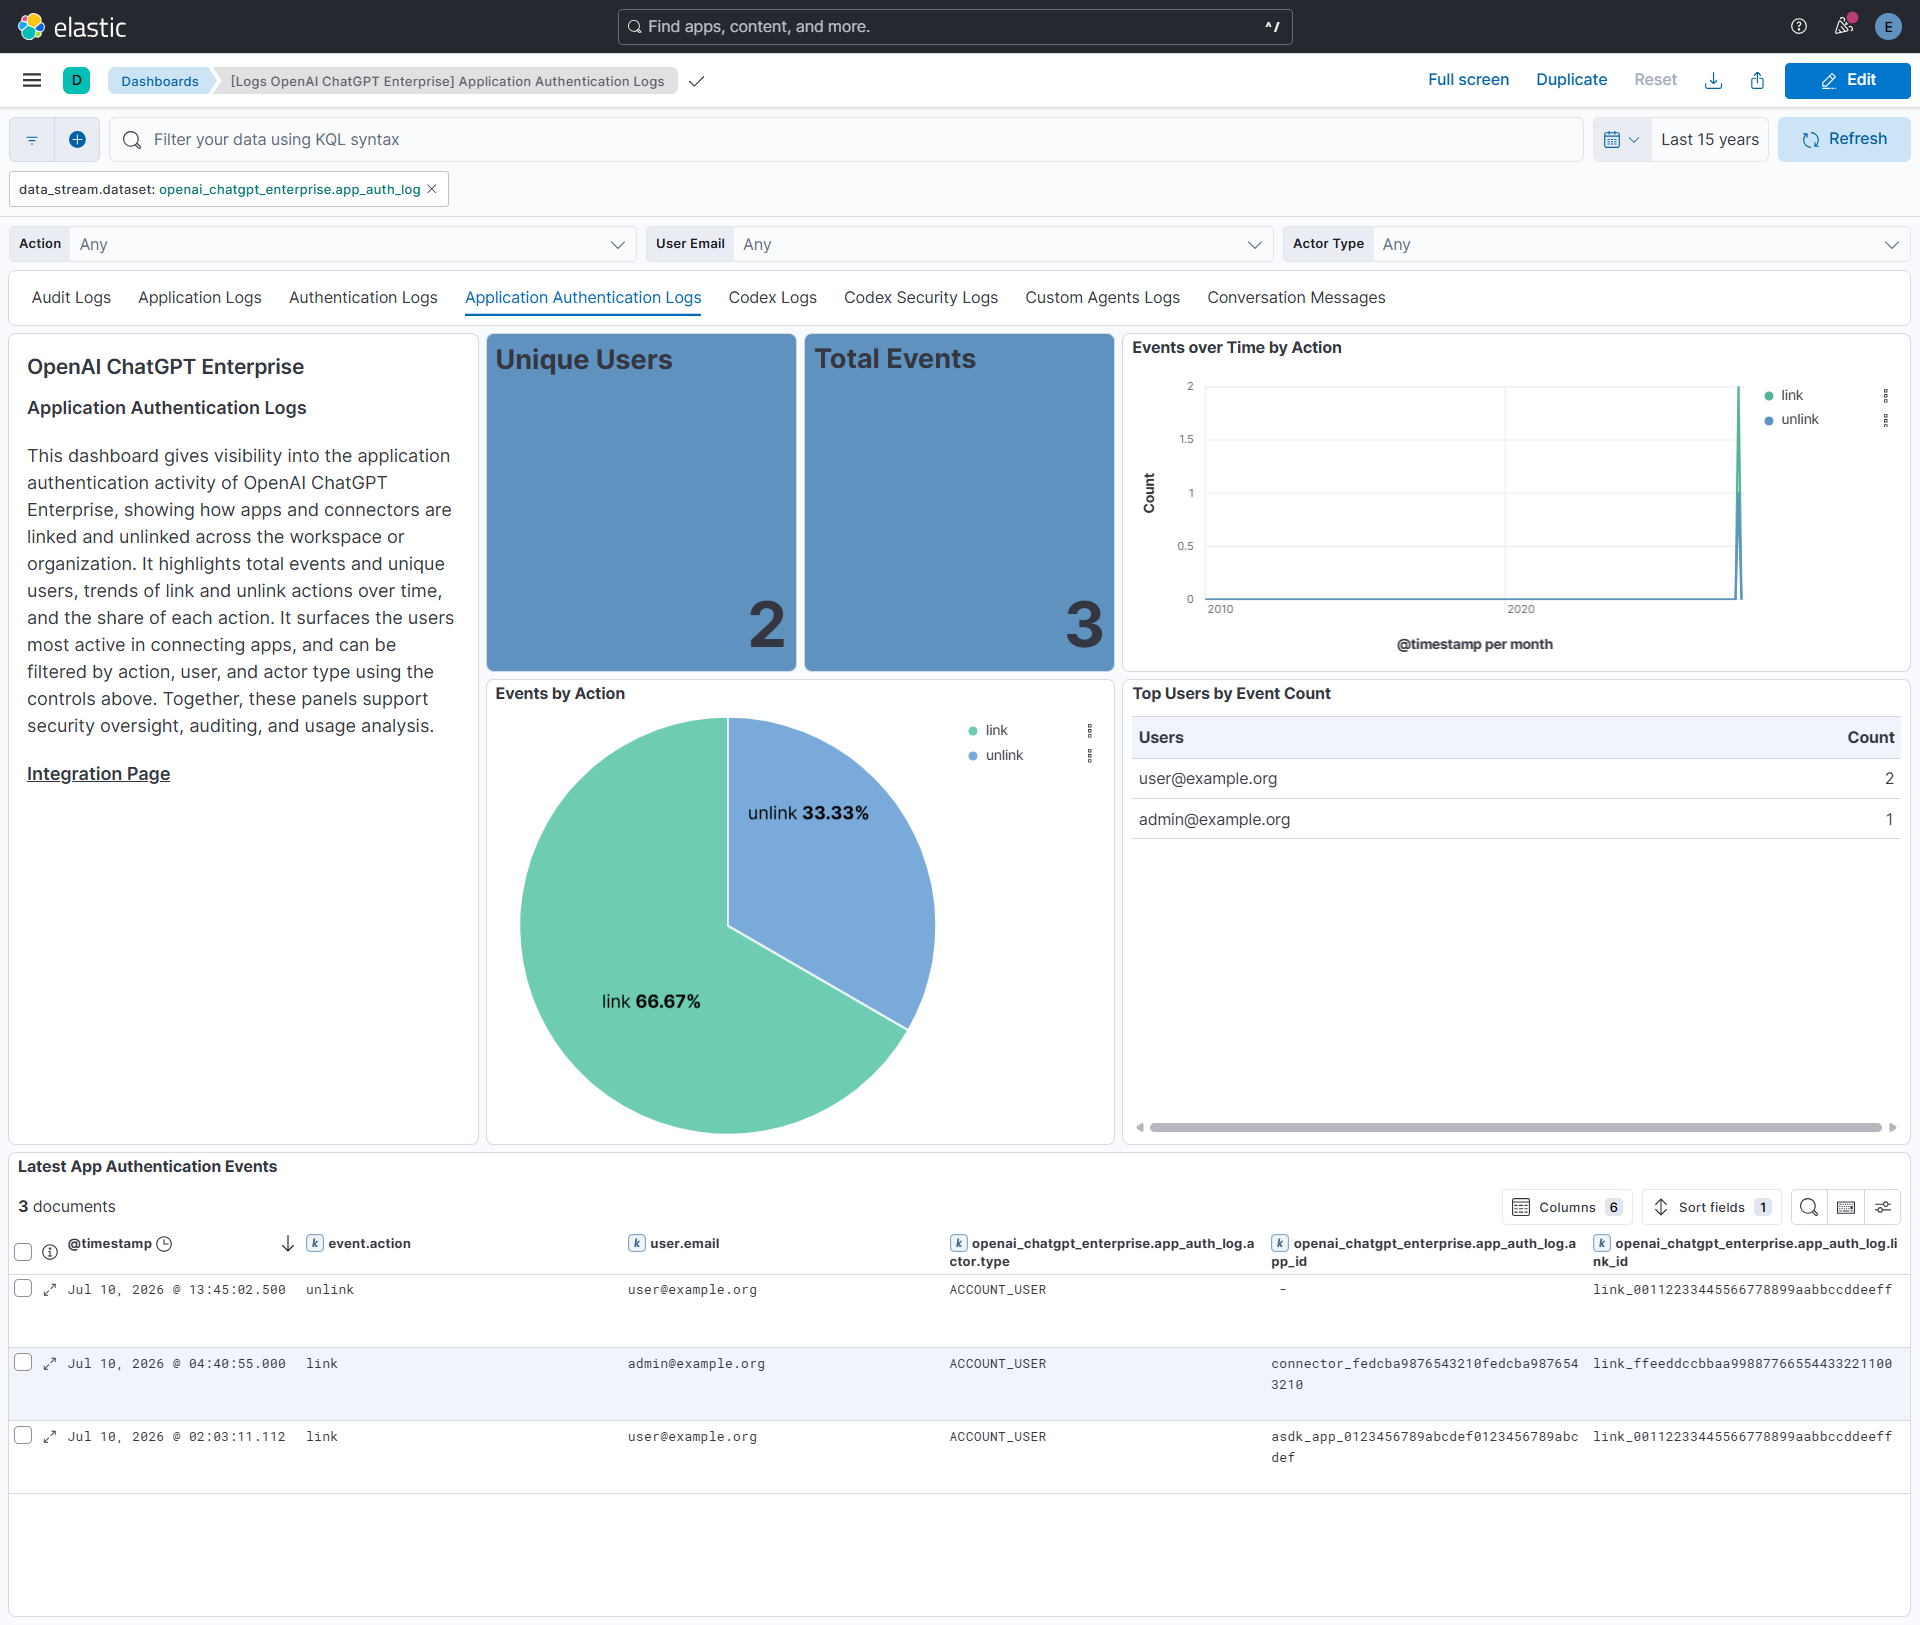Open the Integration Page link
Viewport: 1920px width, 1625px height.
pos(98,774)
